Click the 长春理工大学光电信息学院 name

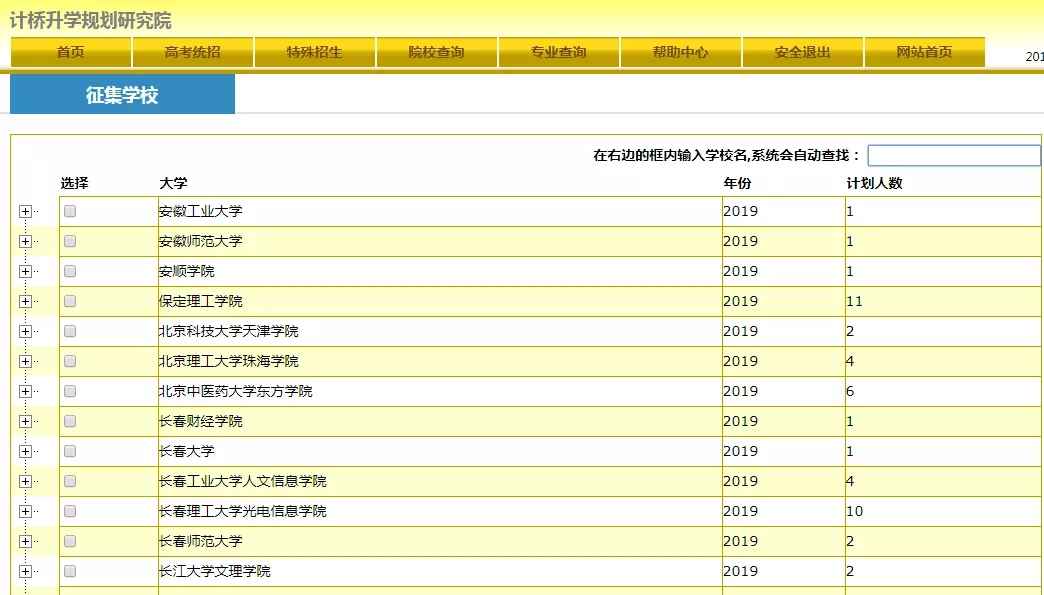[x=242, y=510]
